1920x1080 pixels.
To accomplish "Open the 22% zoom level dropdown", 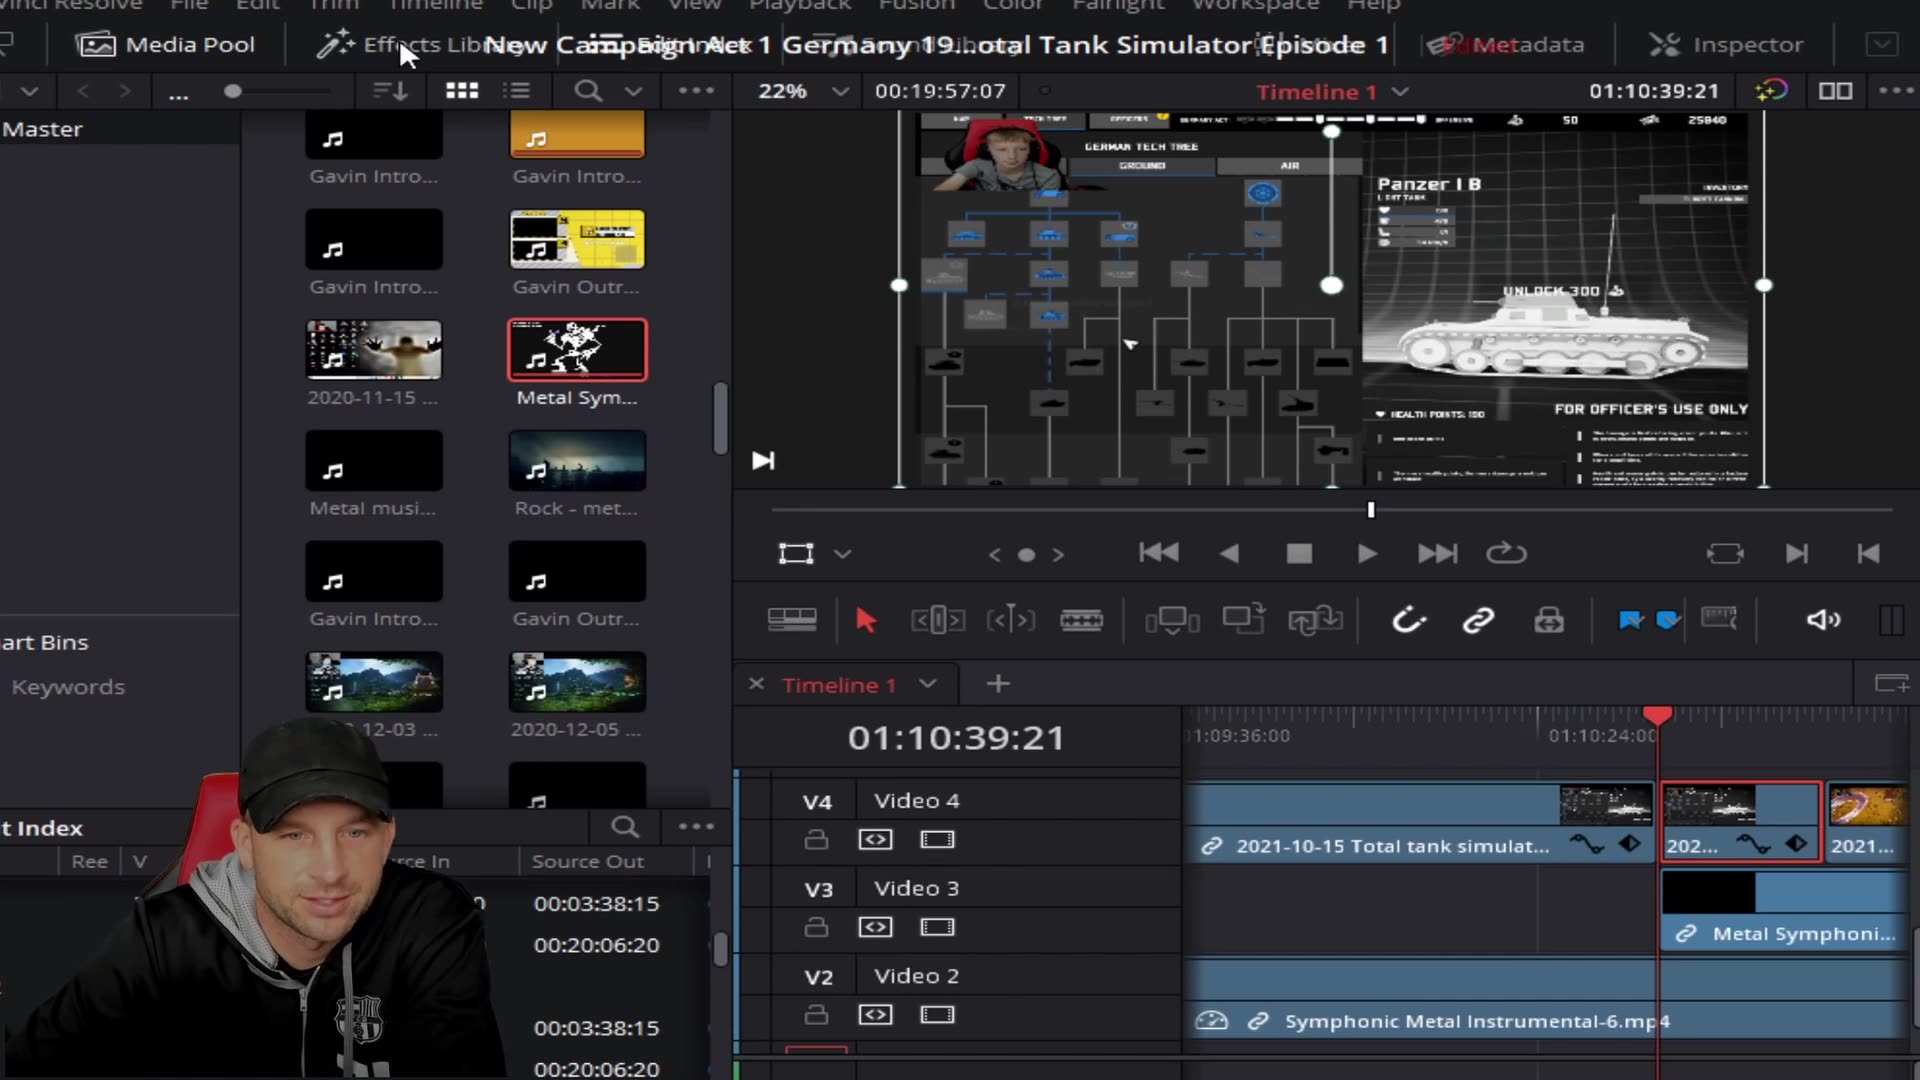I will 840,91.
